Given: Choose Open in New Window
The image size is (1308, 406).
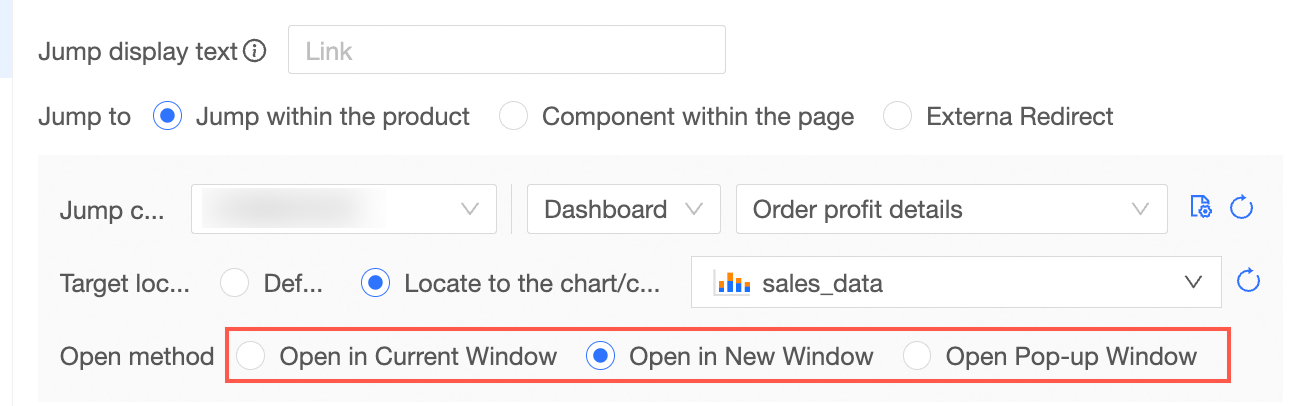Looking at the screenshot, I should click(x=600, y=356).
